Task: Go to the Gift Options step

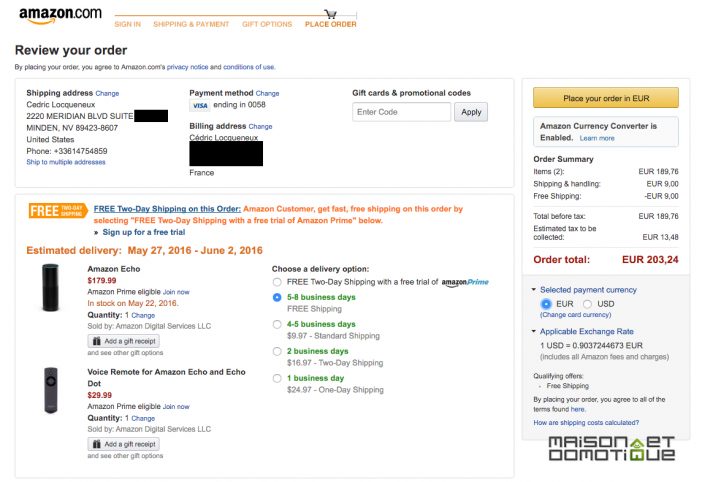Action: point(267,24)
